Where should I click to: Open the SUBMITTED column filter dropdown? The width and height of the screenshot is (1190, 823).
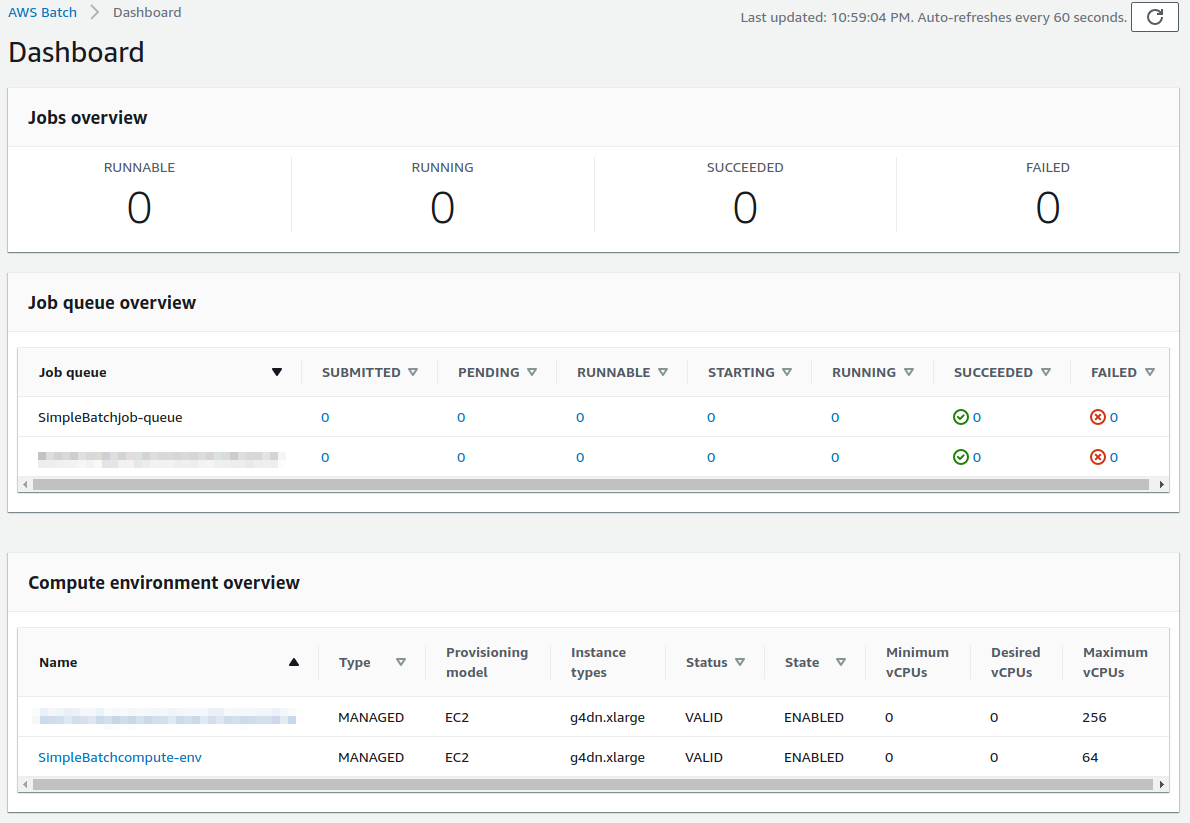tap(413, 371)
